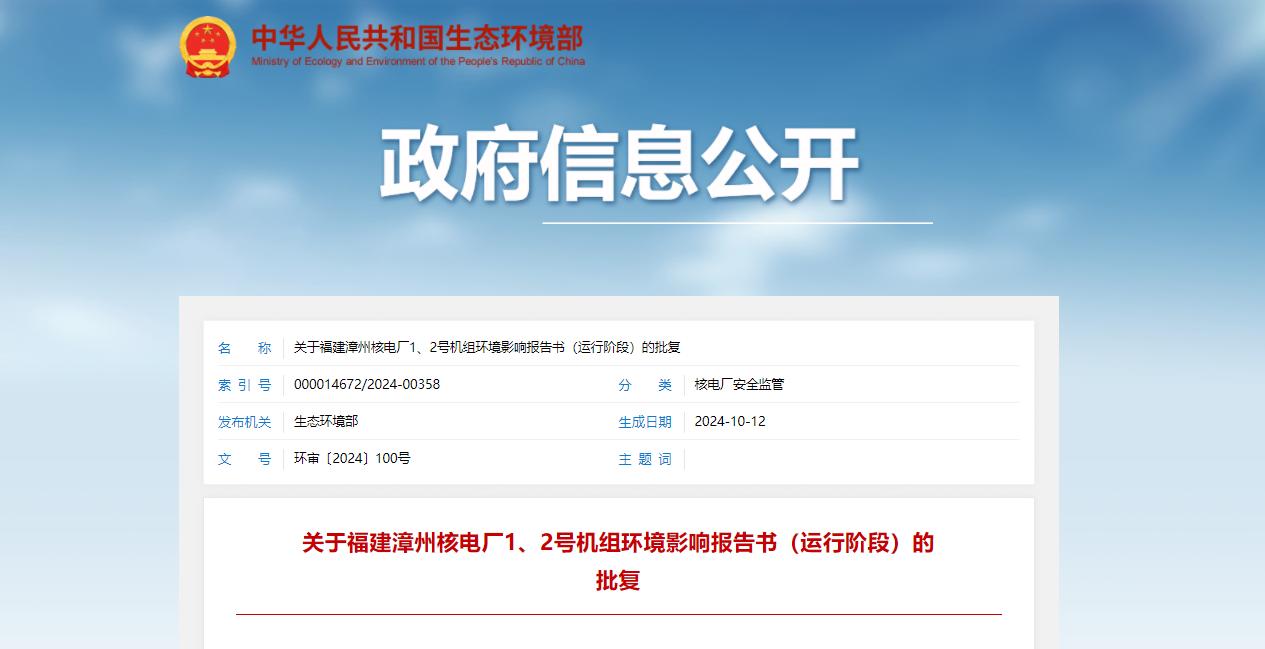Click the English ministry name subtitle
Screen dimensions: 1265x649
[x=418, y=62]
